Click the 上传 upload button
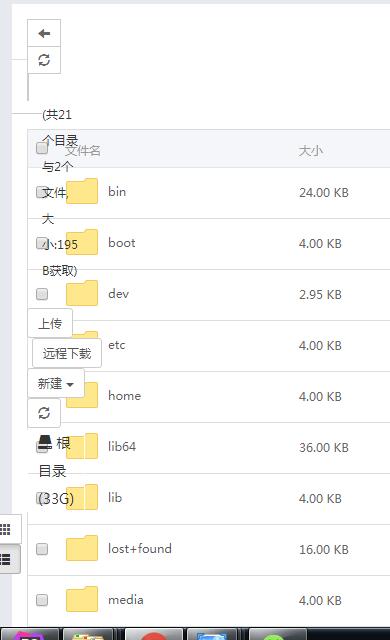 pyautogui.click(x=50, y=324)
